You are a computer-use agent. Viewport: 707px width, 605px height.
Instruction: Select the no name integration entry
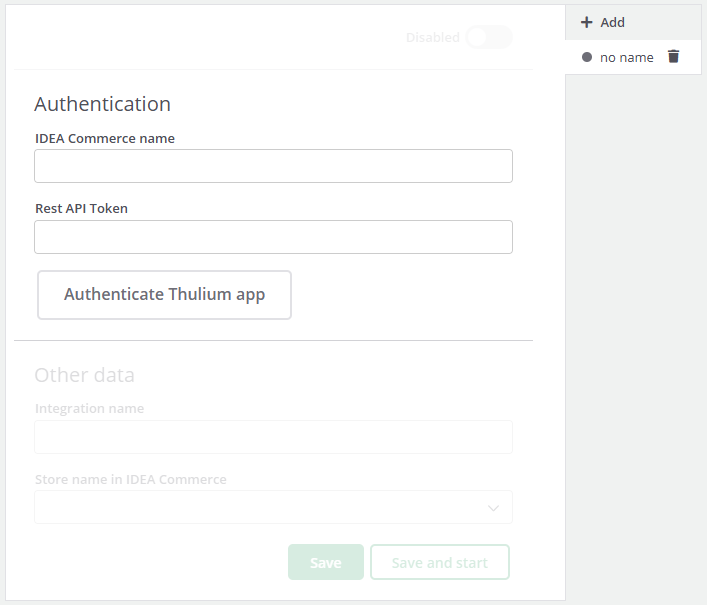[626, 57]
